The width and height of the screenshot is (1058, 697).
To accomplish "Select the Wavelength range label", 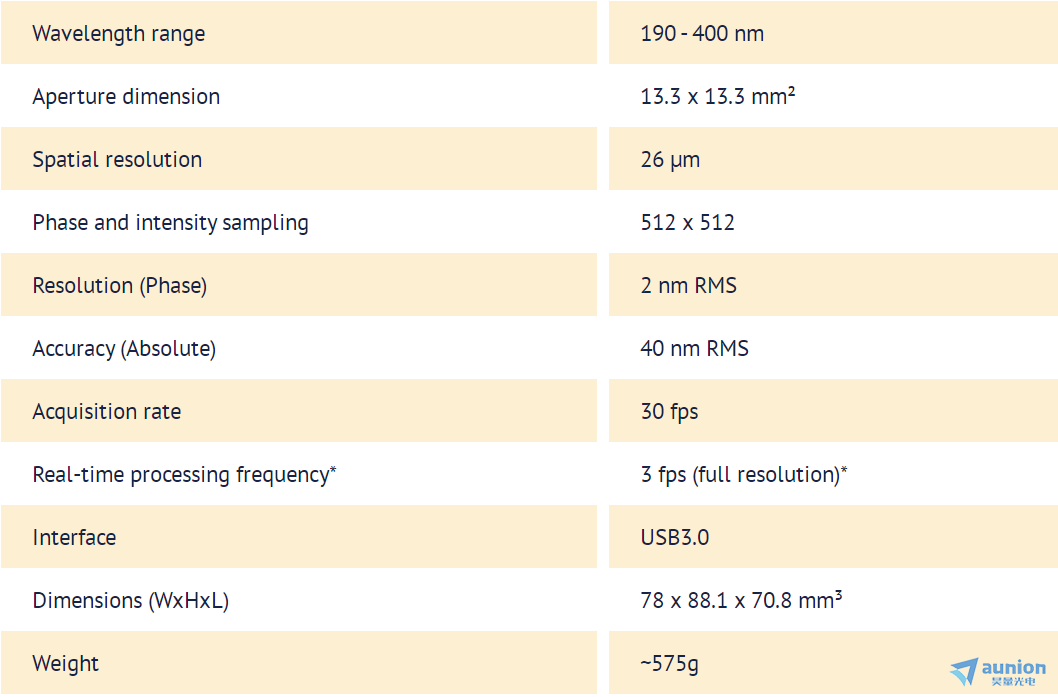I will click(119, 34).
